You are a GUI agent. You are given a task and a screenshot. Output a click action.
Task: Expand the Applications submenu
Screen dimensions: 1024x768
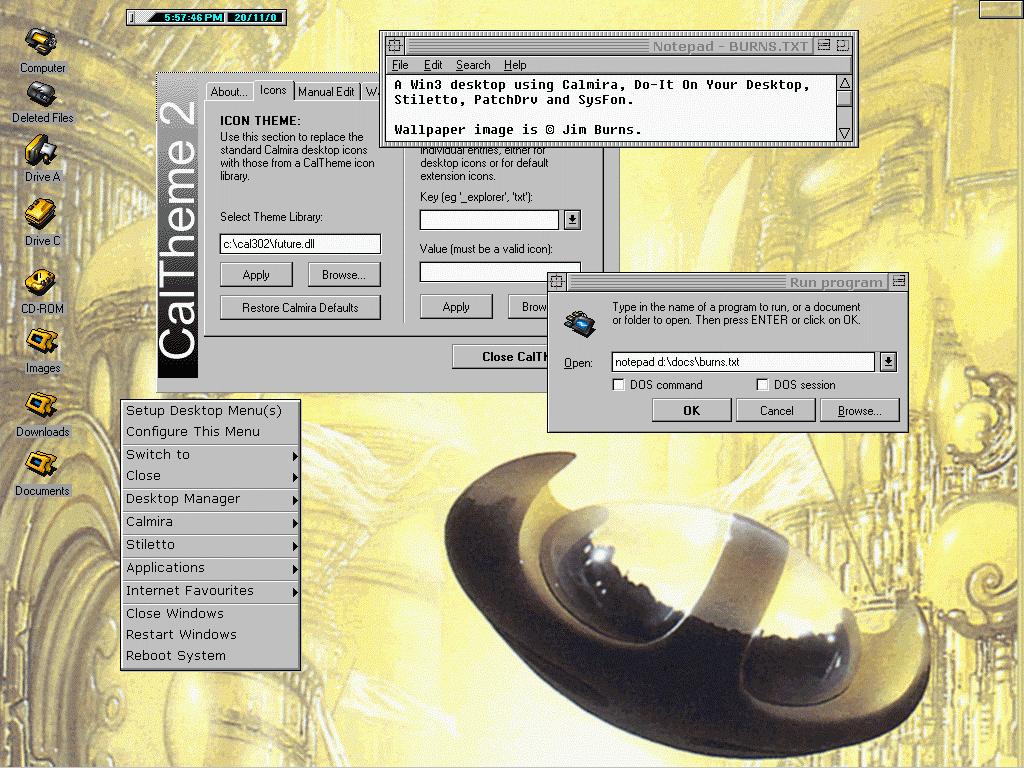click(210, 568)
